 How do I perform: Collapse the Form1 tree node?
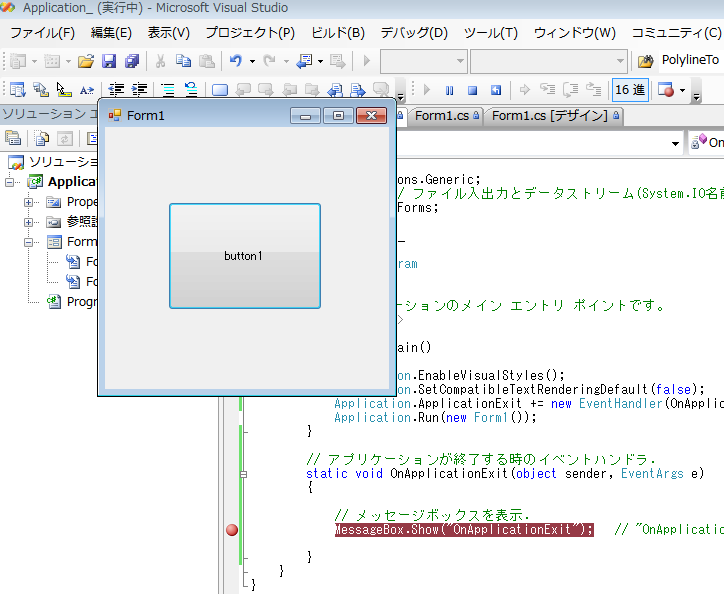click(28, 242)
